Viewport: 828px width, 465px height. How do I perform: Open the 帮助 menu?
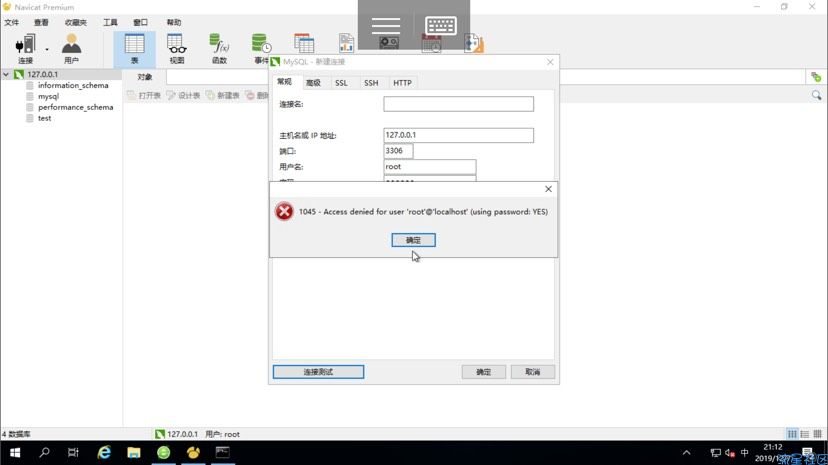point(174,22)
